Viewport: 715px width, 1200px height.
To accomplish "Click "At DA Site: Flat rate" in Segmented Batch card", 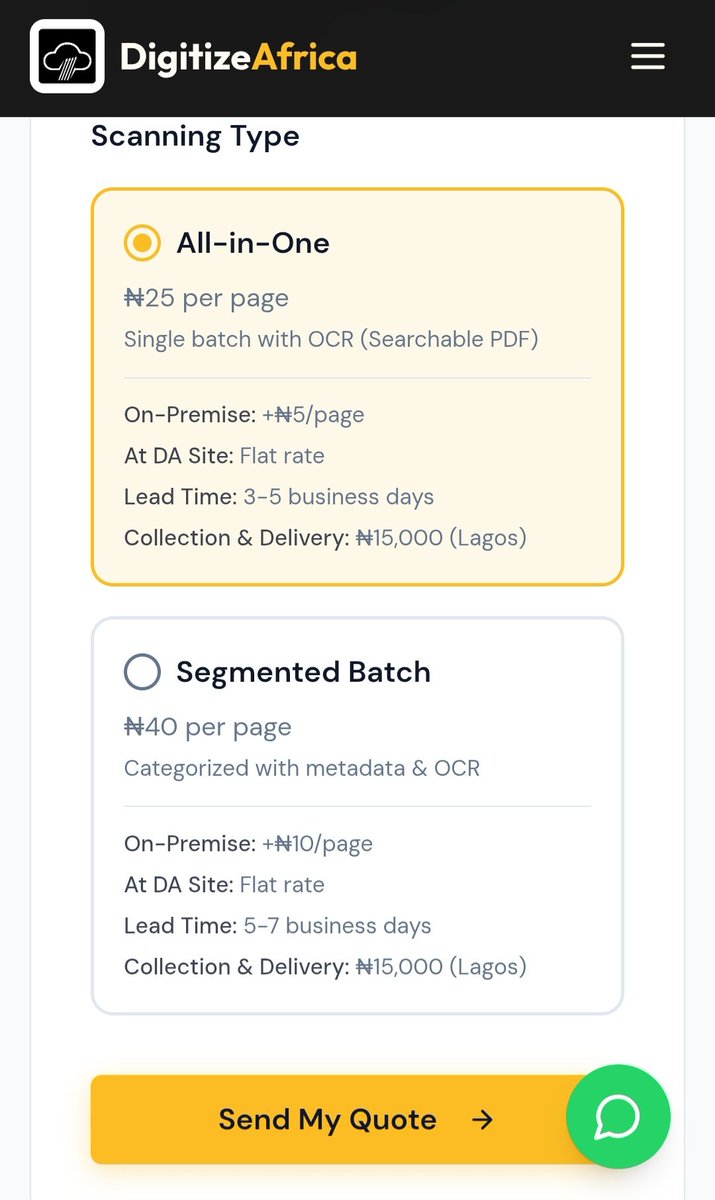I will (x=224, y=885).
